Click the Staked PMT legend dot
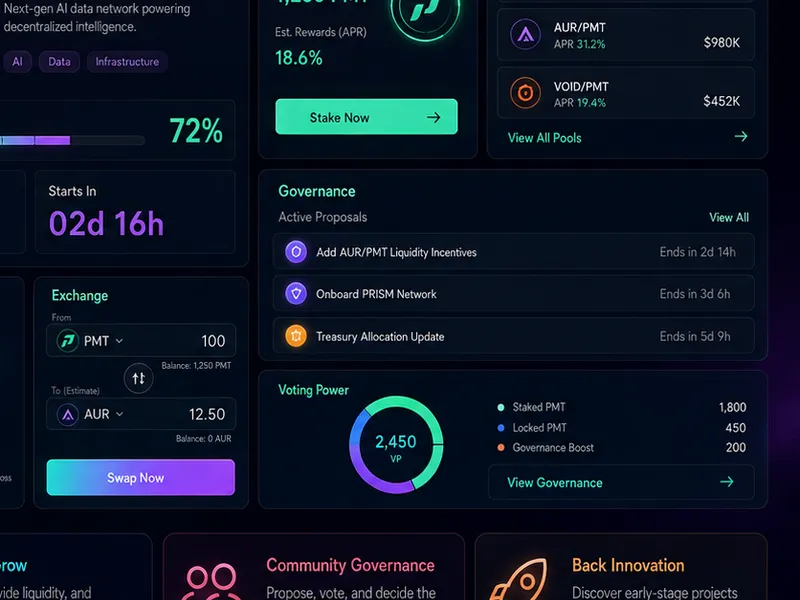 (501, 407)
